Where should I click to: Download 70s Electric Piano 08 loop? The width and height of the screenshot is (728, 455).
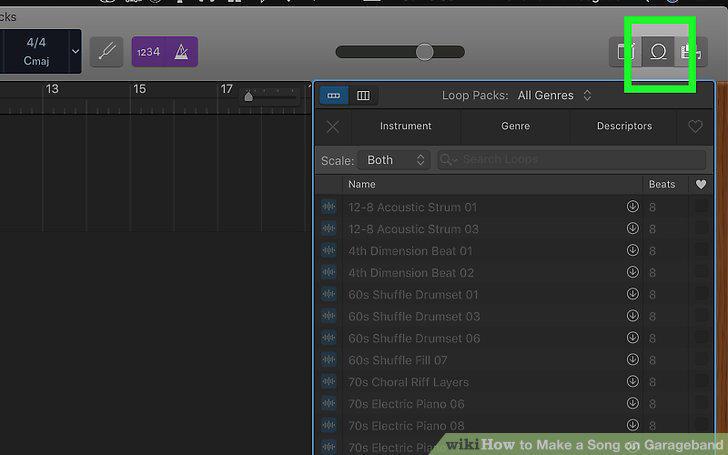[x=632, y=424]
